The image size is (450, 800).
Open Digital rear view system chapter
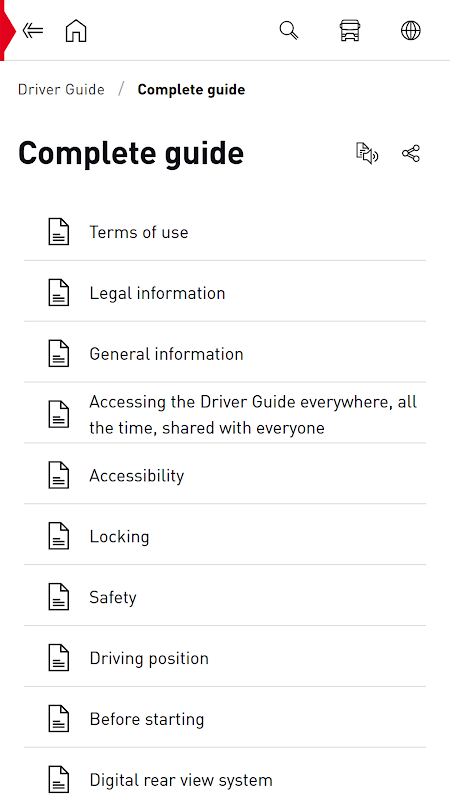click(x=225, y=776)
